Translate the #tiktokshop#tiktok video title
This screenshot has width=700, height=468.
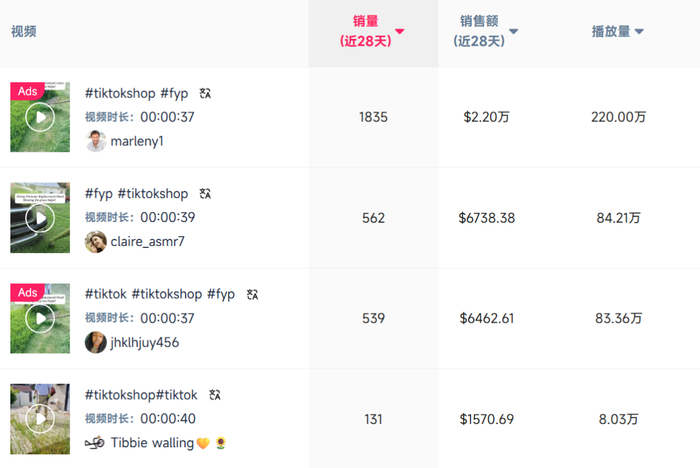215,395
